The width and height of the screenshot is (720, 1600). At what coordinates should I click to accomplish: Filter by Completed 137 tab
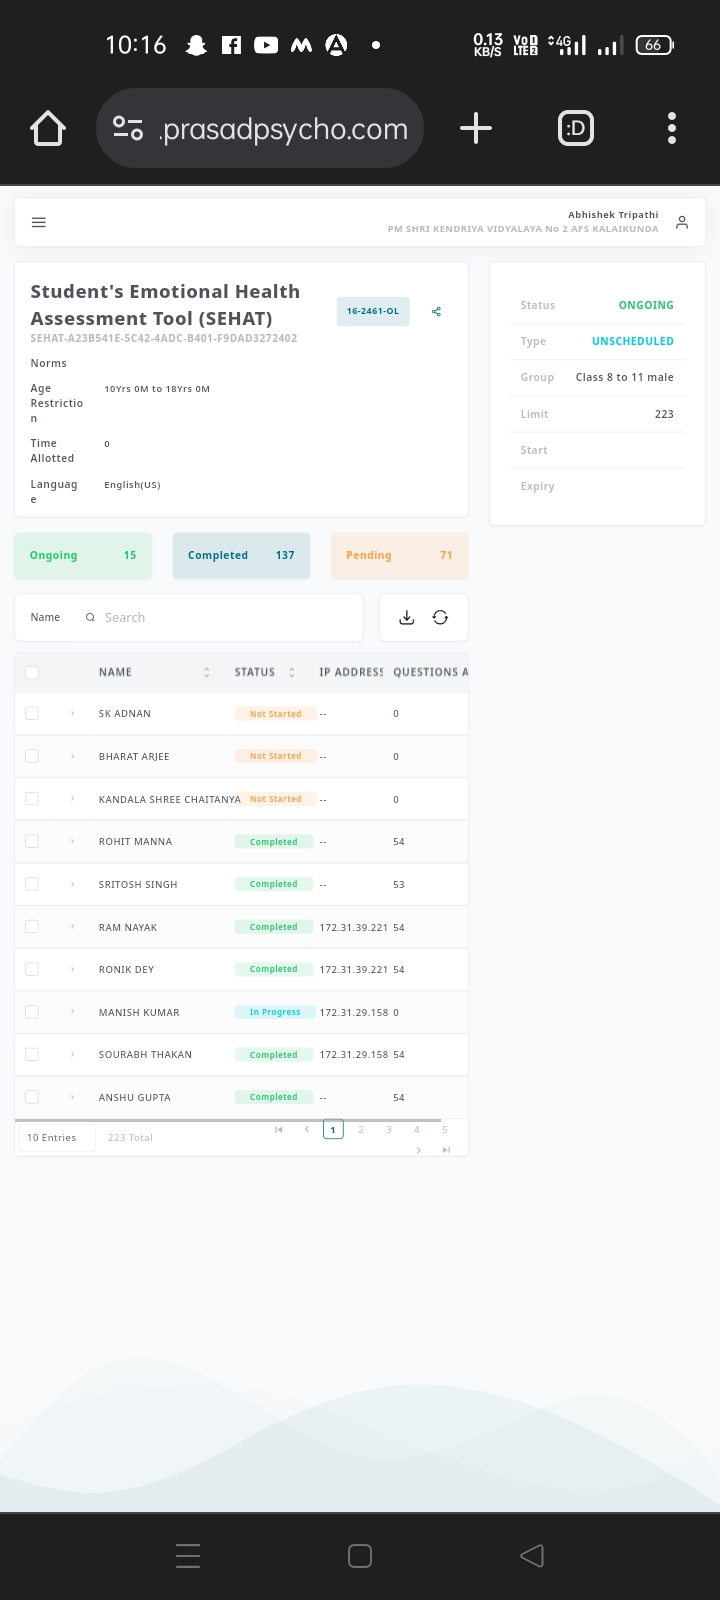click(241, 555)
